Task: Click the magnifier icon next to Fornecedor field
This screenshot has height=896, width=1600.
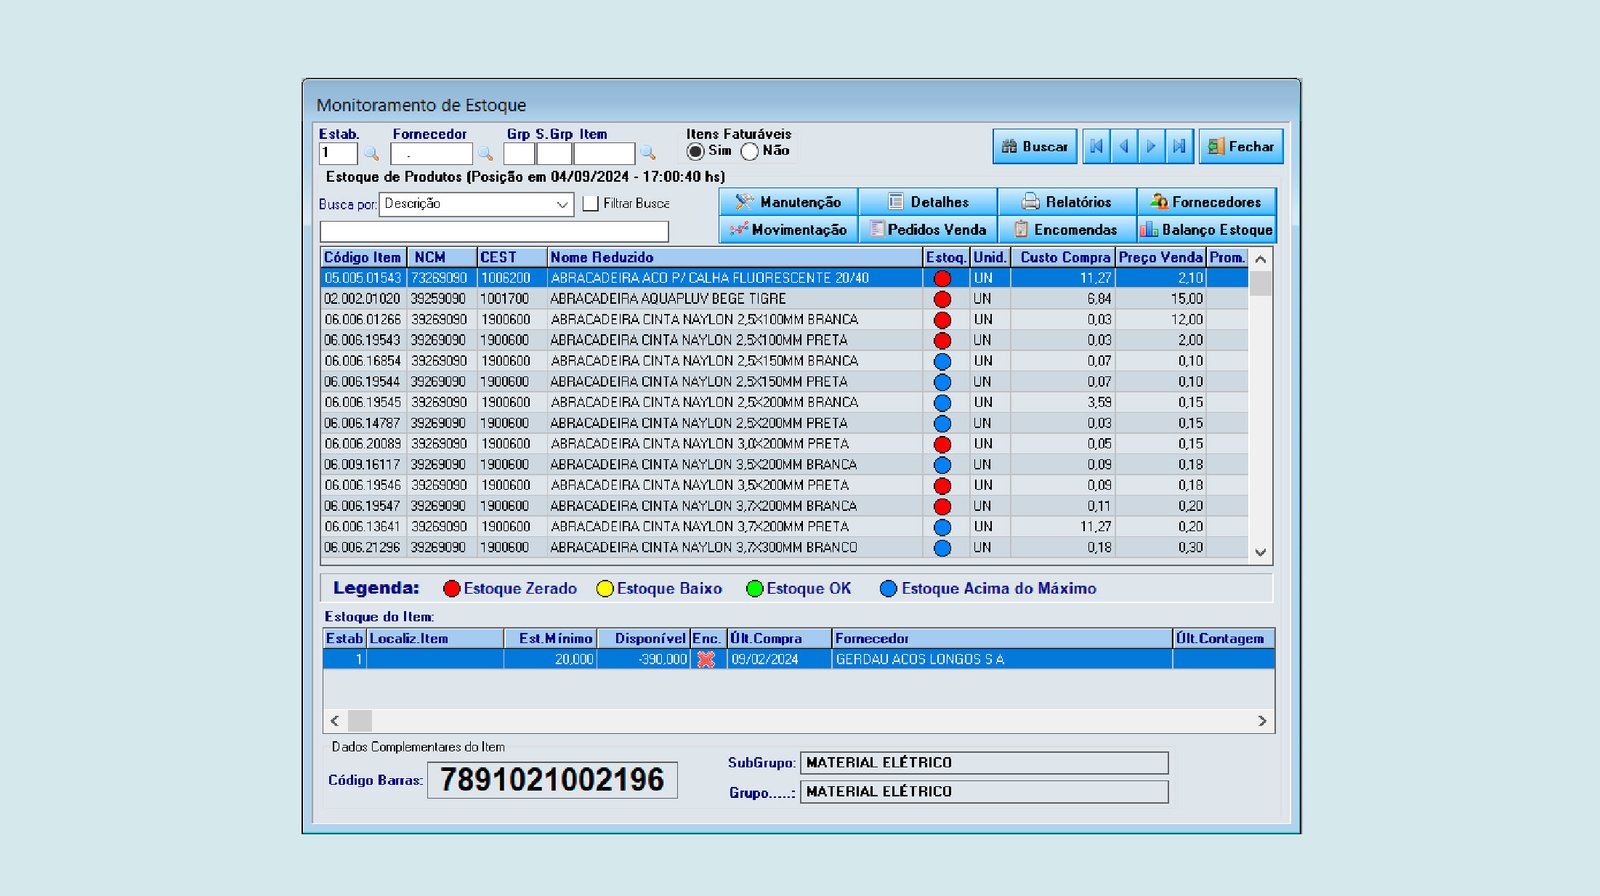Action: (x=485, y=154)
